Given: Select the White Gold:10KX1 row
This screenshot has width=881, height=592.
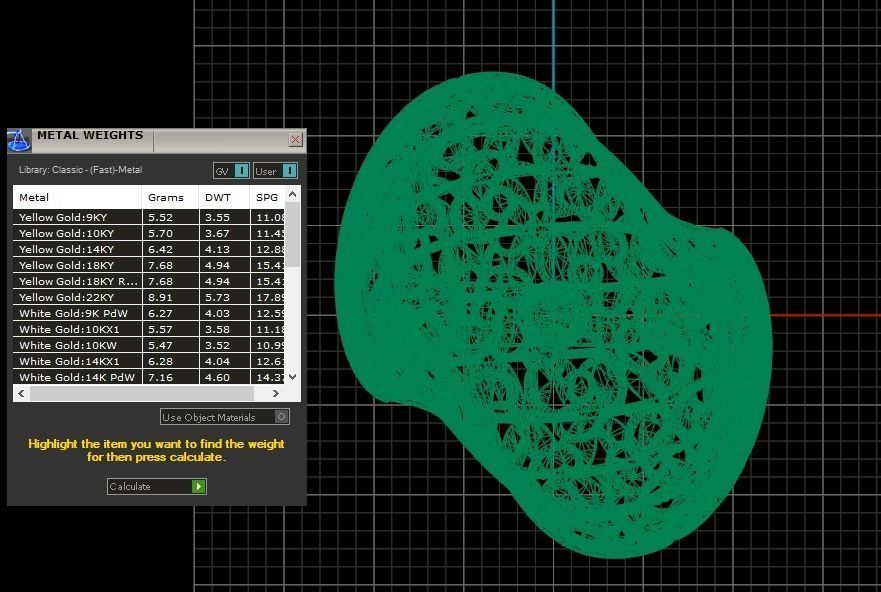Looking at the screenshot, I should coord(148,329).
